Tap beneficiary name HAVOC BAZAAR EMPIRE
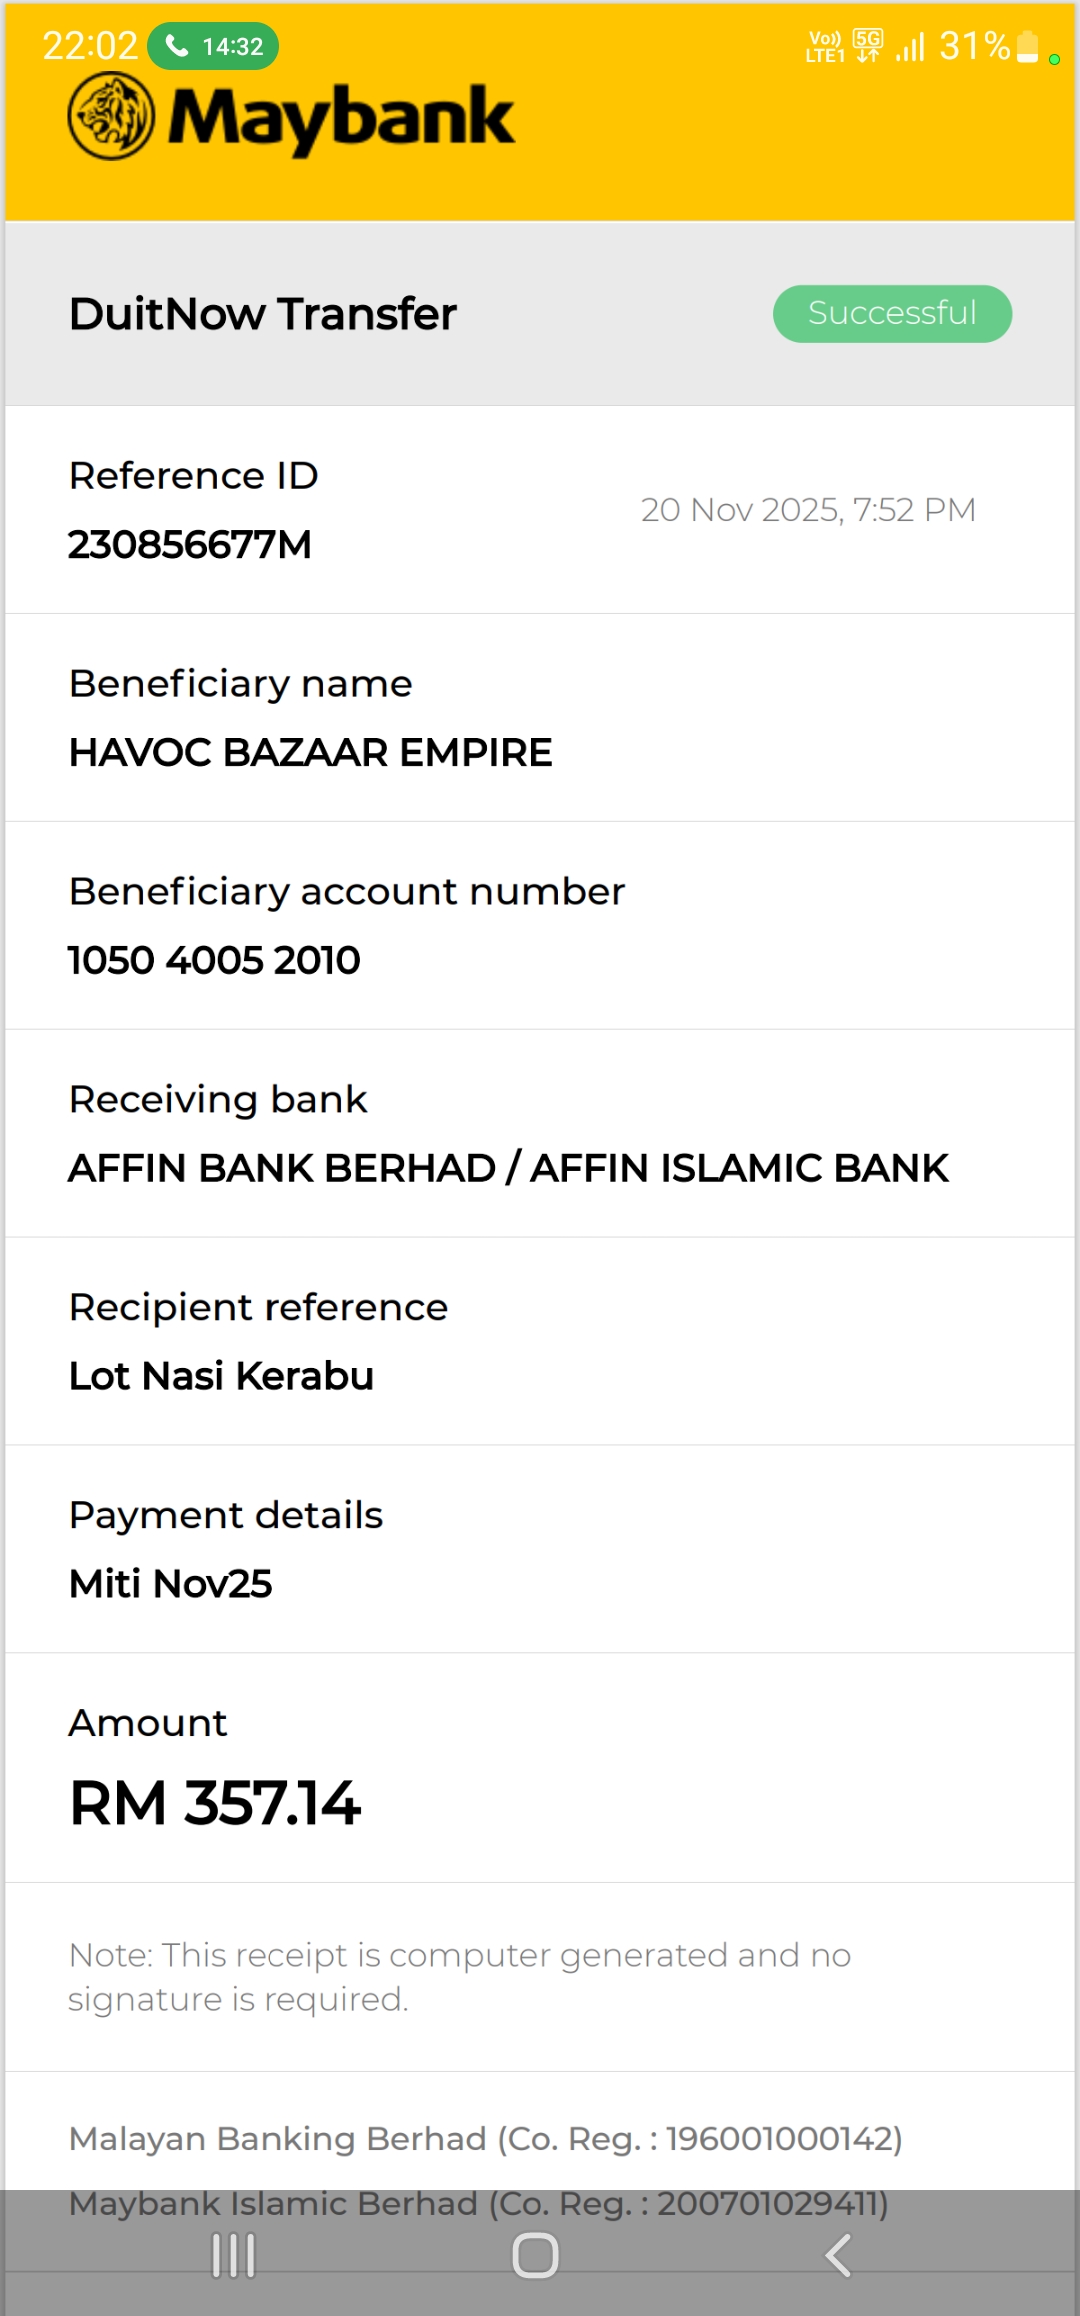1080x2316 pixels. pyautogui.click(x=310, y=753)
